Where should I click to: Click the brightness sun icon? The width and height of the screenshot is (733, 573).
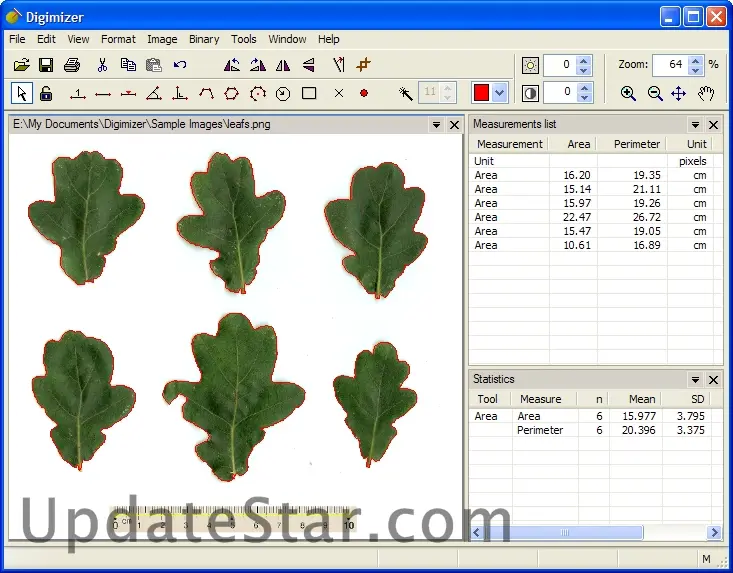pos(530,65)
